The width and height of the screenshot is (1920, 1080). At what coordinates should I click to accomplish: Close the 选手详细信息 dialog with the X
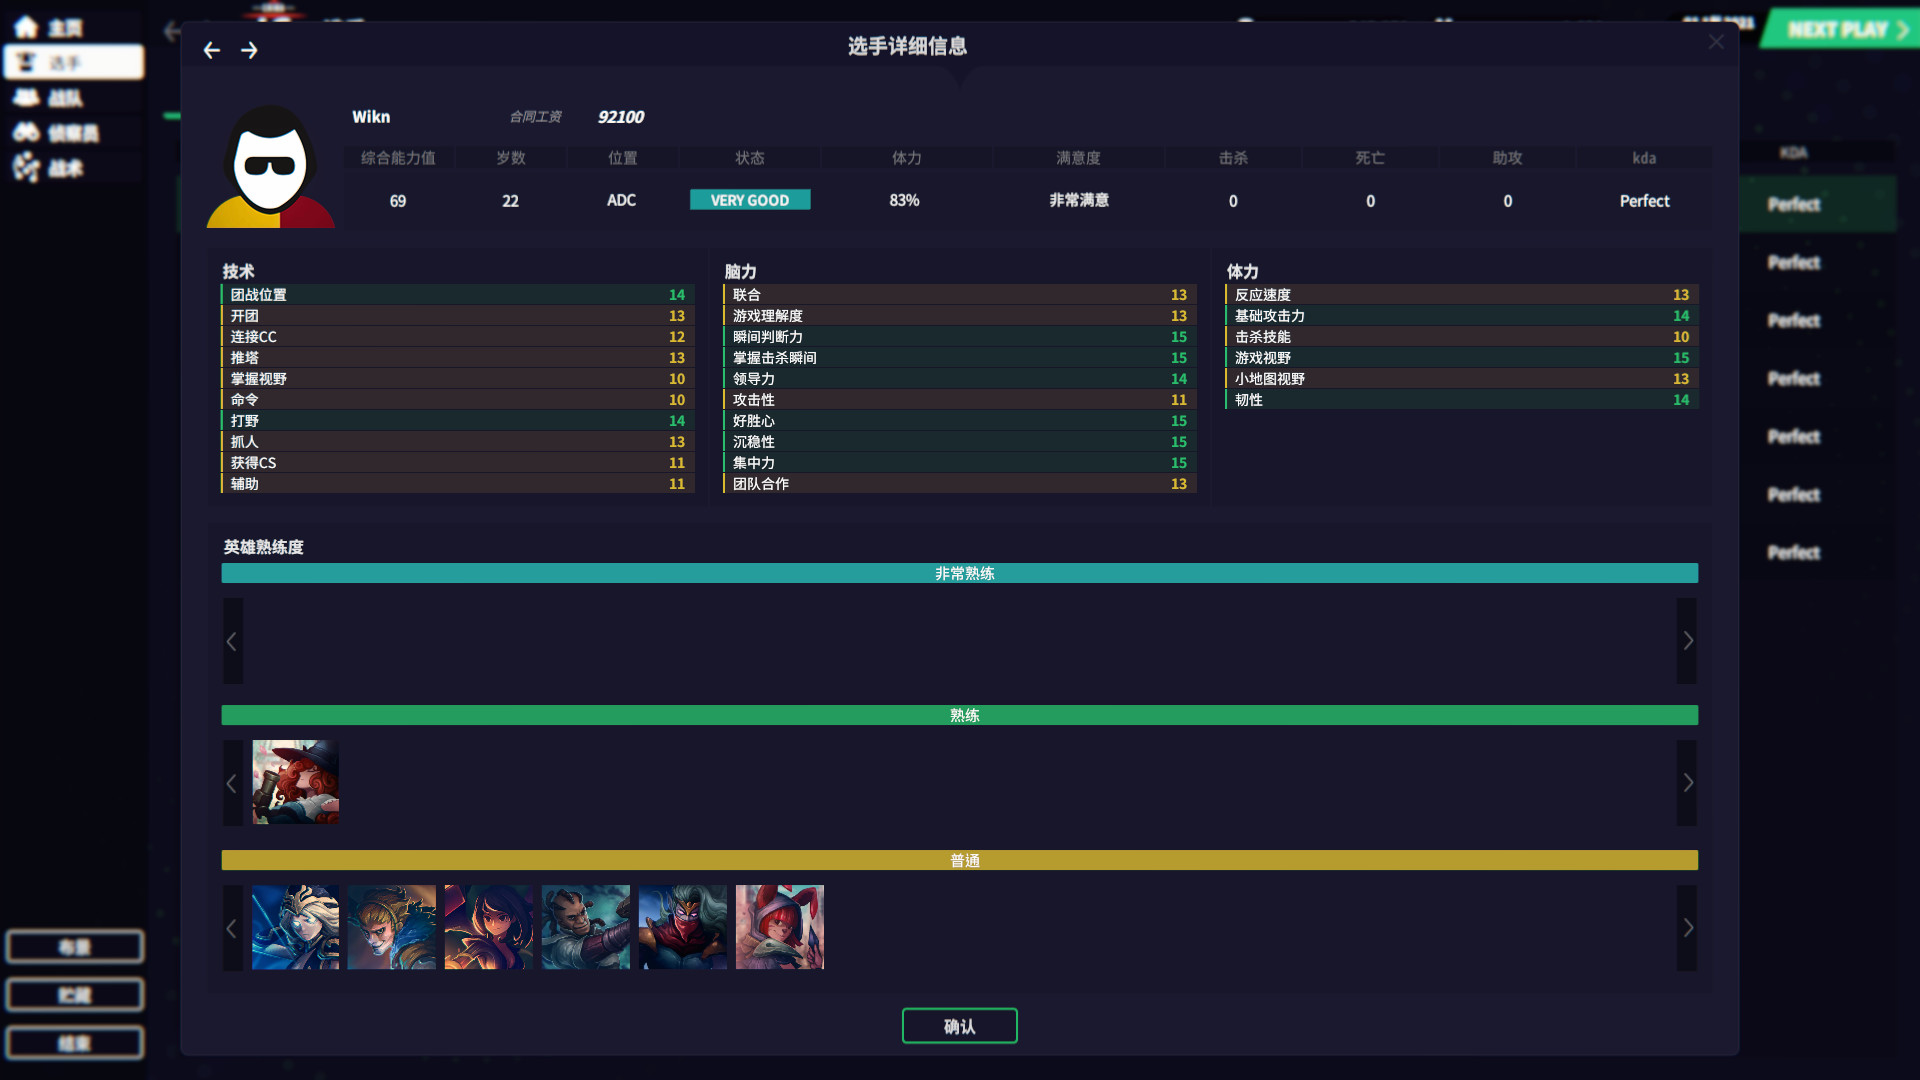(1716, 42)
